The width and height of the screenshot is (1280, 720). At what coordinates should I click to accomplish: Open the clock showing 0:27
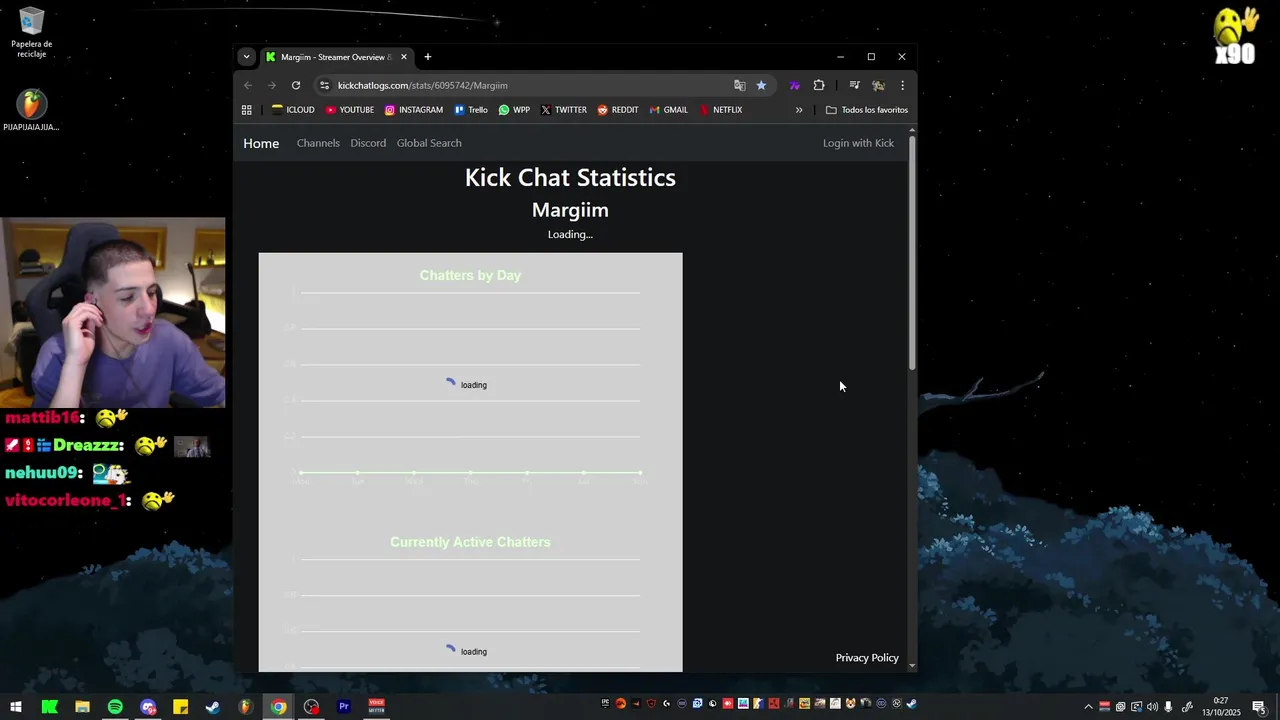click(x=1221, y=707)
